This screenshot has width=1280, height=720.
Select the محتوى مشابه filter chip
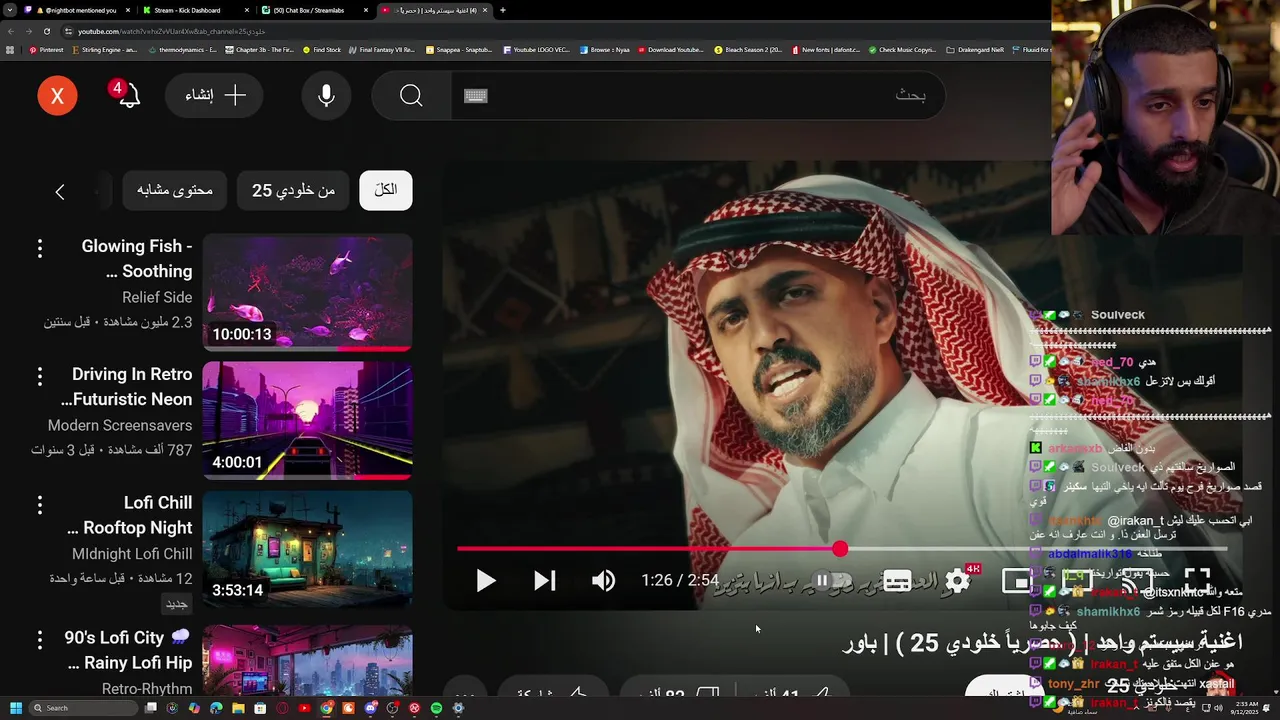(175, 190)
